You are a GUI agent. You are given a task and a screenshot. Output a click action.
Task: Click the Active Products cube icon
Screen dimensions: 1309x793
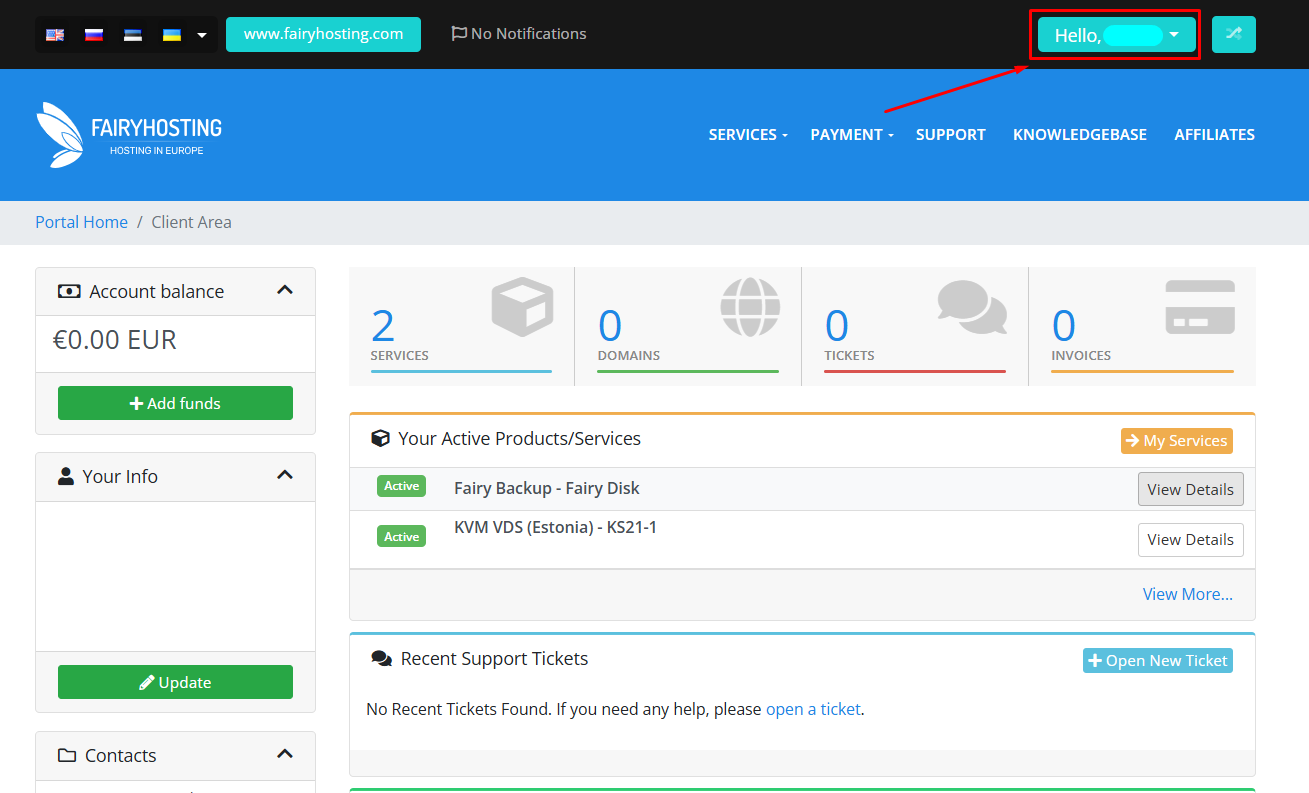tap(380, 438)
